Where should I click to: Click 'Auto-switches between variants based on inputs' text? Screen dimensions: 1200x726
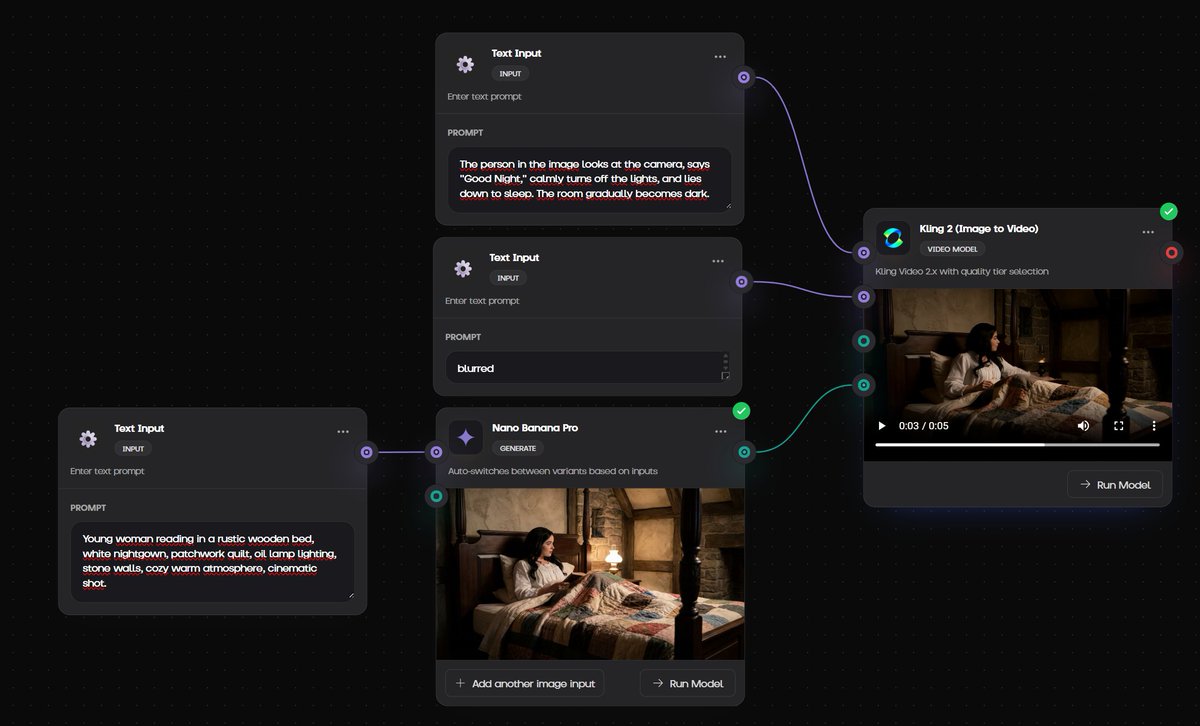552,471
